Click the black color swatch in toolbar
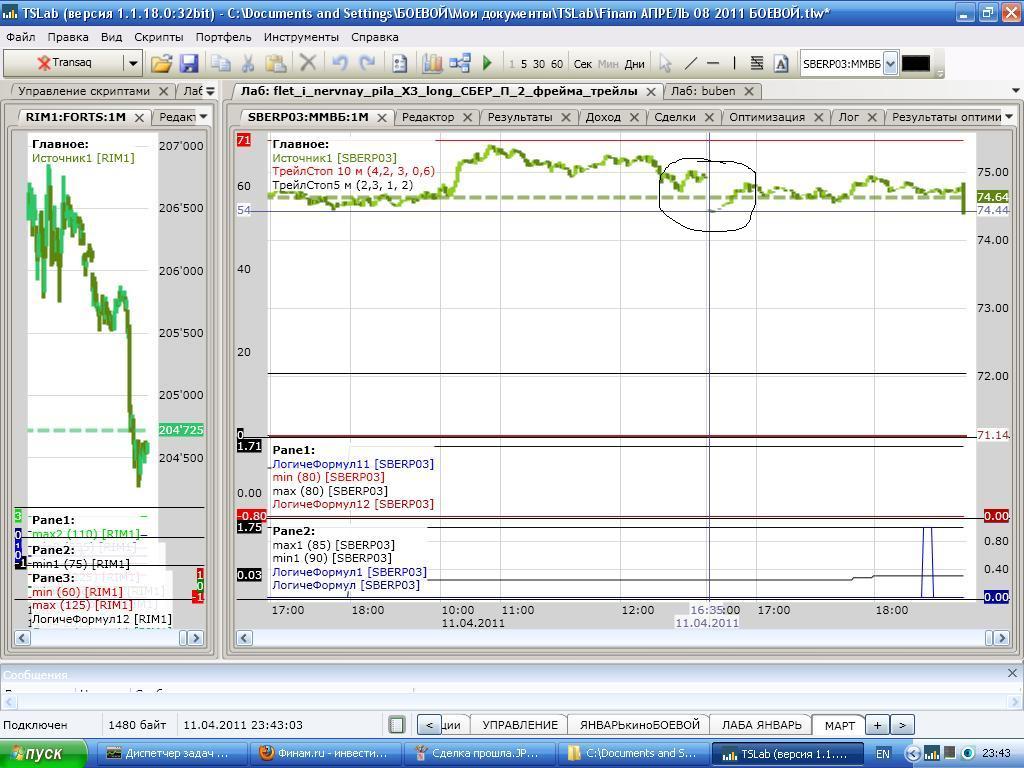Viewport: 1024px width, 768px height. 915,63
